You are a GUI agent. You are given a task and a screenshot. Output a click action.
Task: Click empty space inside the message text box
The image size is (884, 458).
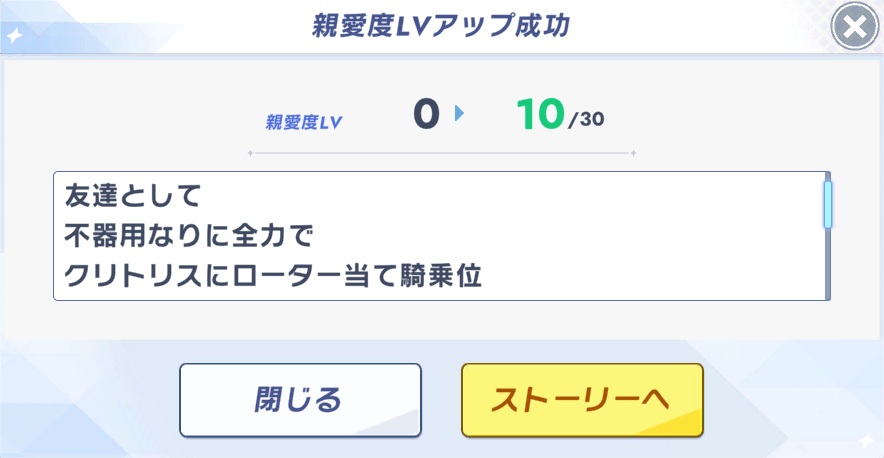tap(650, 235)
